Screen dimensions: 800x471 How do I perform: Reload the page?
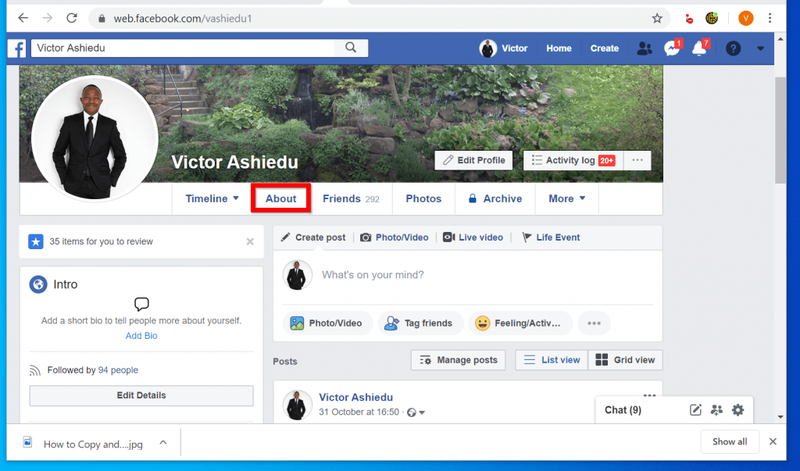[x=72, y=18]
